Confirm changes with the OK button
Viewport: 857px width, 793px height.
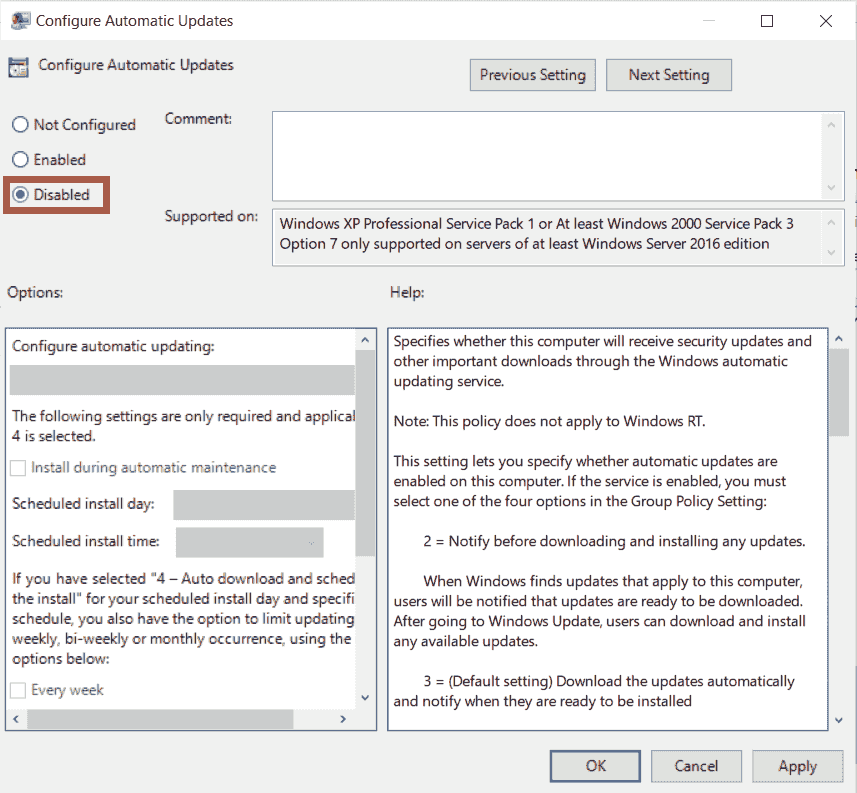click(595, 766)
